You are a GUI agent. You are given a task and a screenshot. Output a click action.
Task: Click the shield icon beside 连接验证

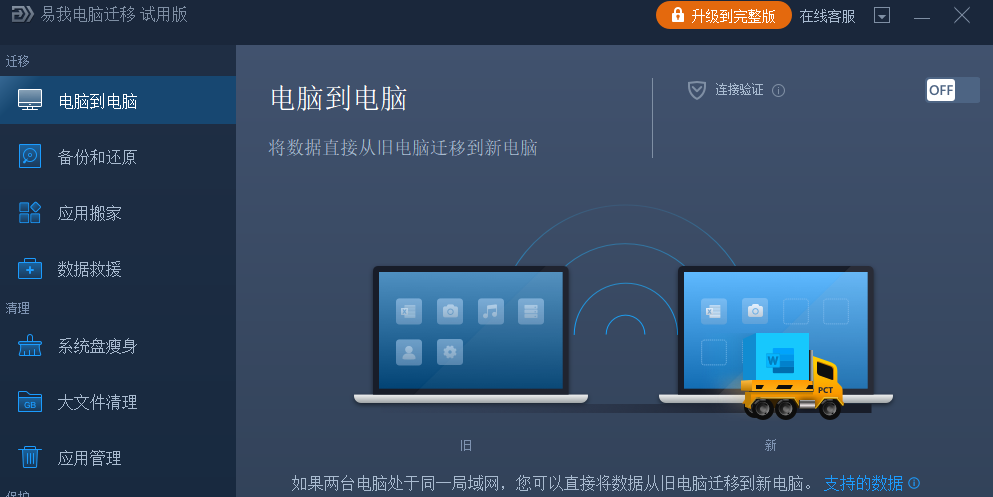[x=697, y=90]
